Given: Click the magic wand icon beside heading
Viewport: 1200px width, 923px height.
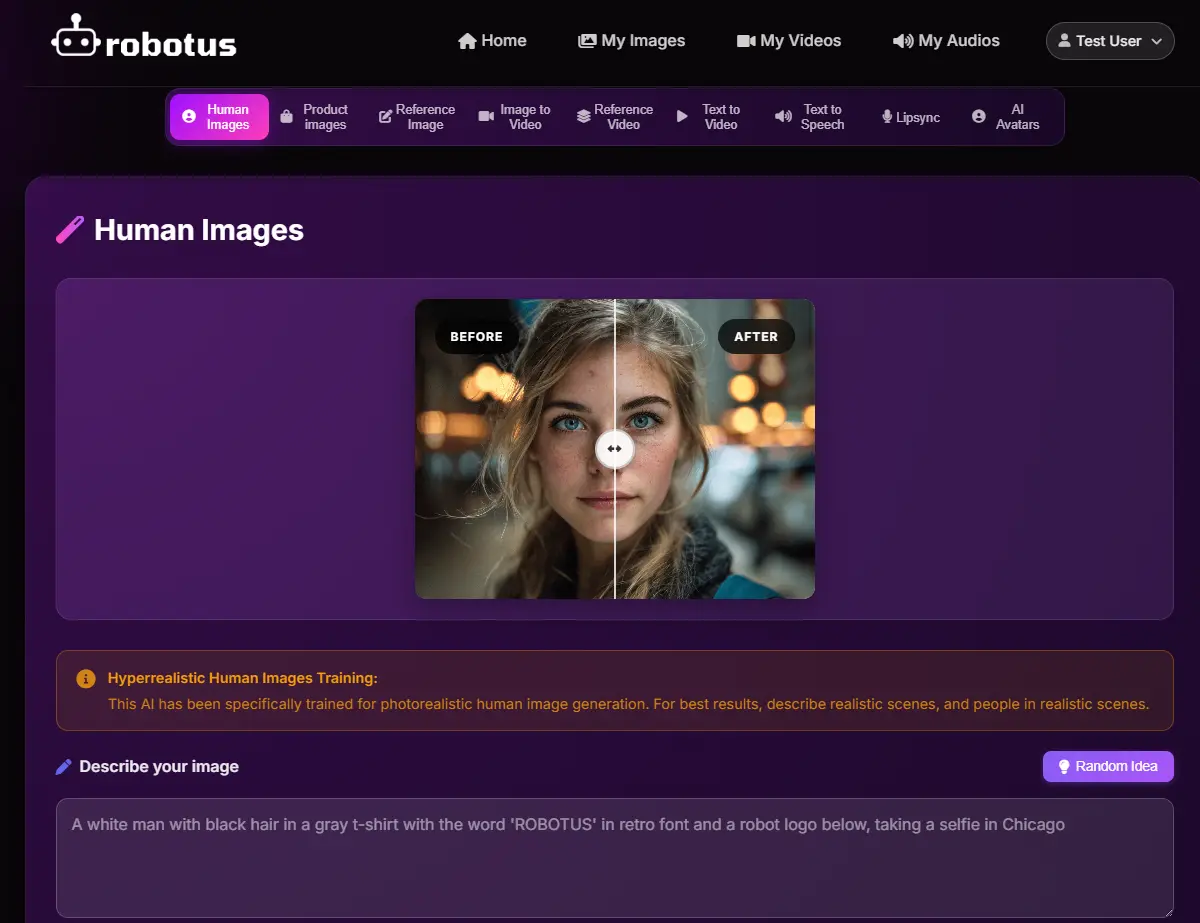Looking at the screenshot, I should point(70,230).
